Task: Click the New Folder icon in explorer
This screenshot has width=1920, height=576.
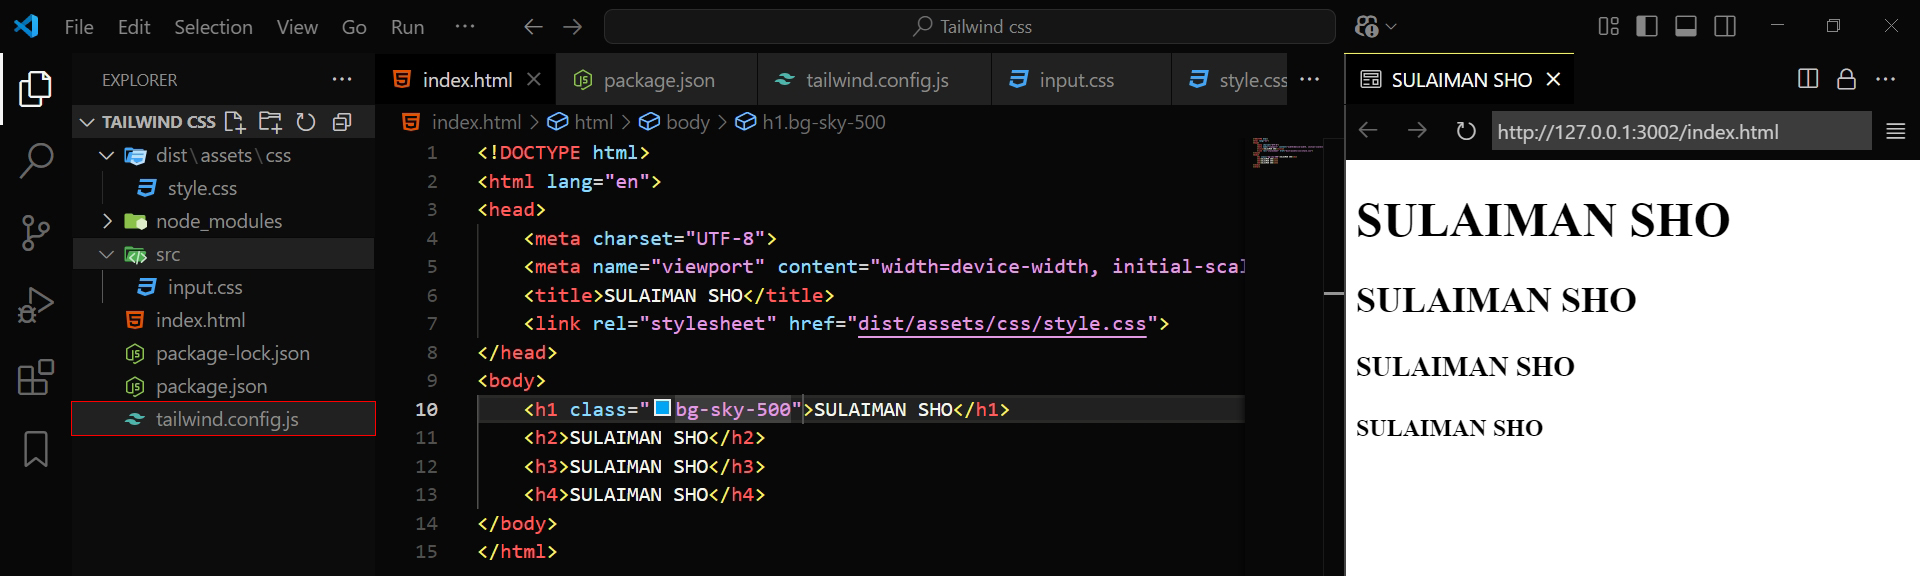Action: point(270,122)
